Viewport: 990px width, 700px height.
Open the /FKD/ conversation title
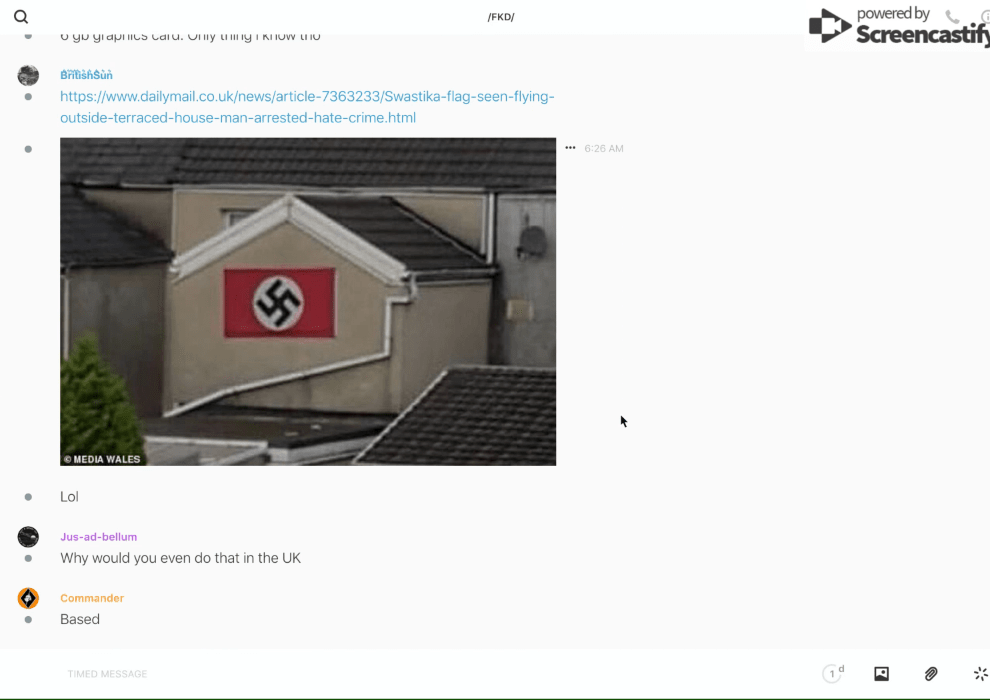500,17
